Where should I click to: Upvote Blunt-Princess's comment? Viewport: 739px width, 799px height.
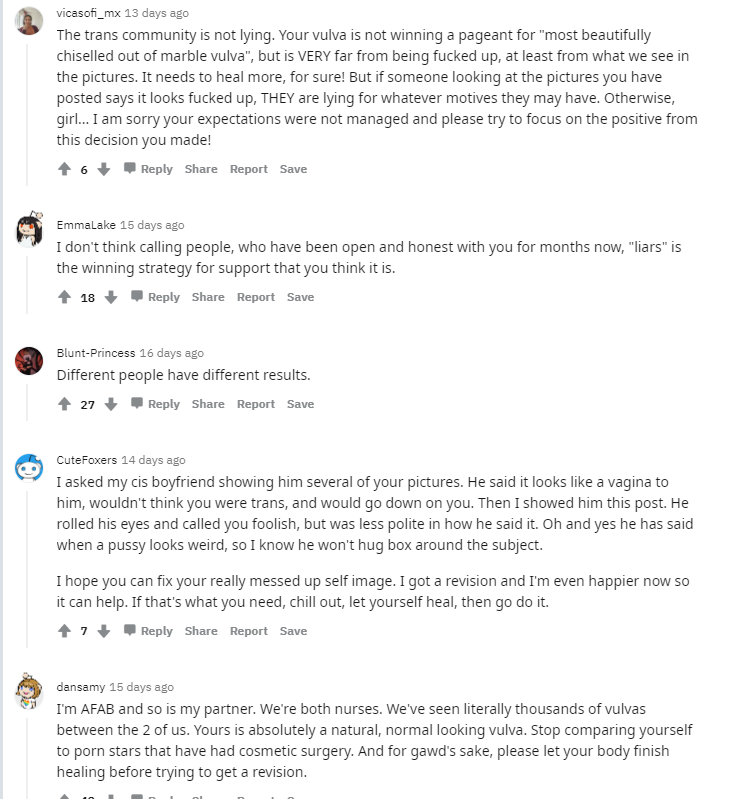65,405
